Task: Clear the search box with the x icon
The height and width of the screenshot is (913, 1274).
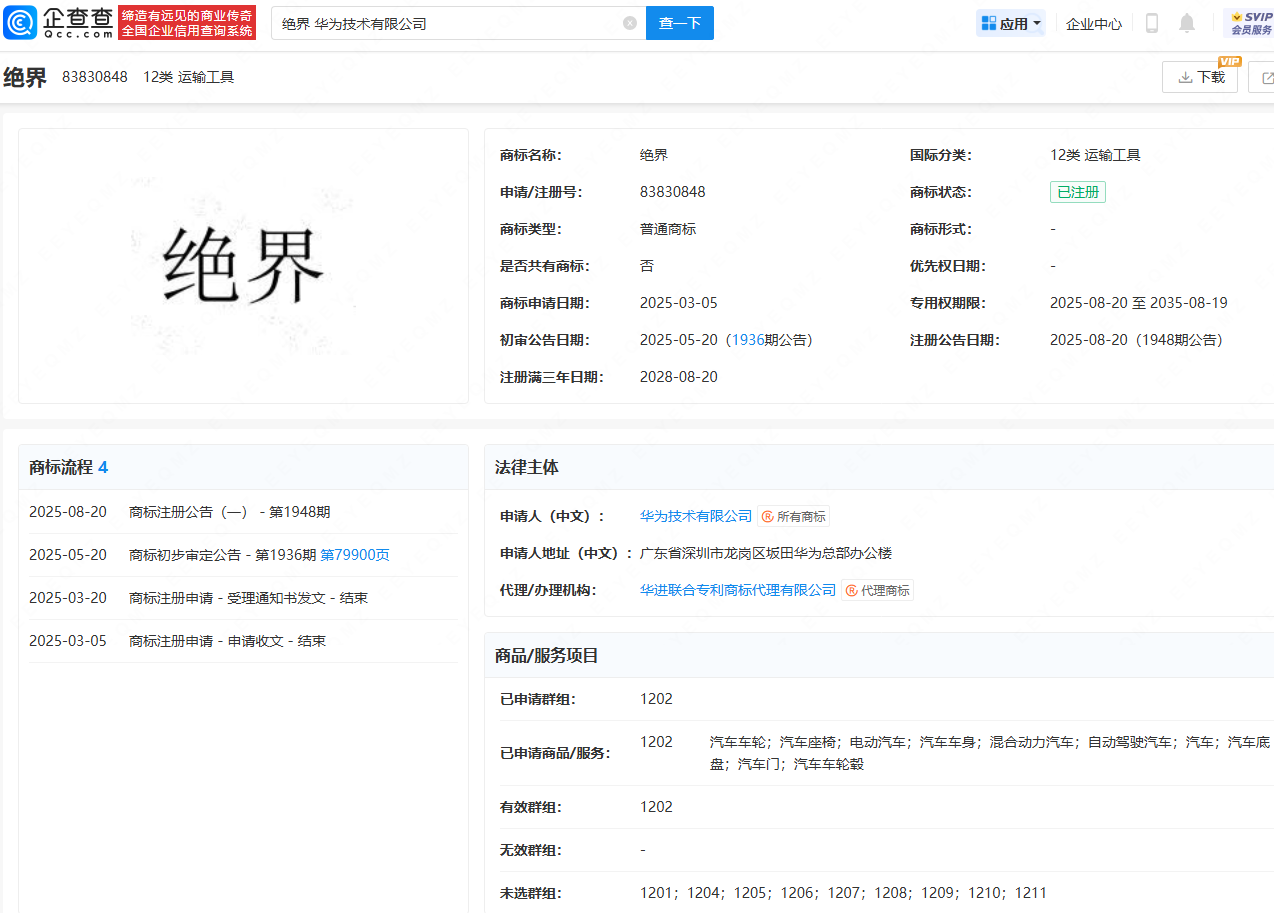Action: 629,22
